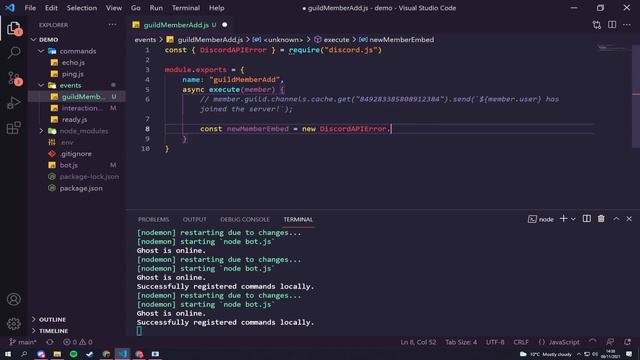The image size is (640, 360).
Task: Open the Explorer view in activity bar
Action: (x=14, y=28)
